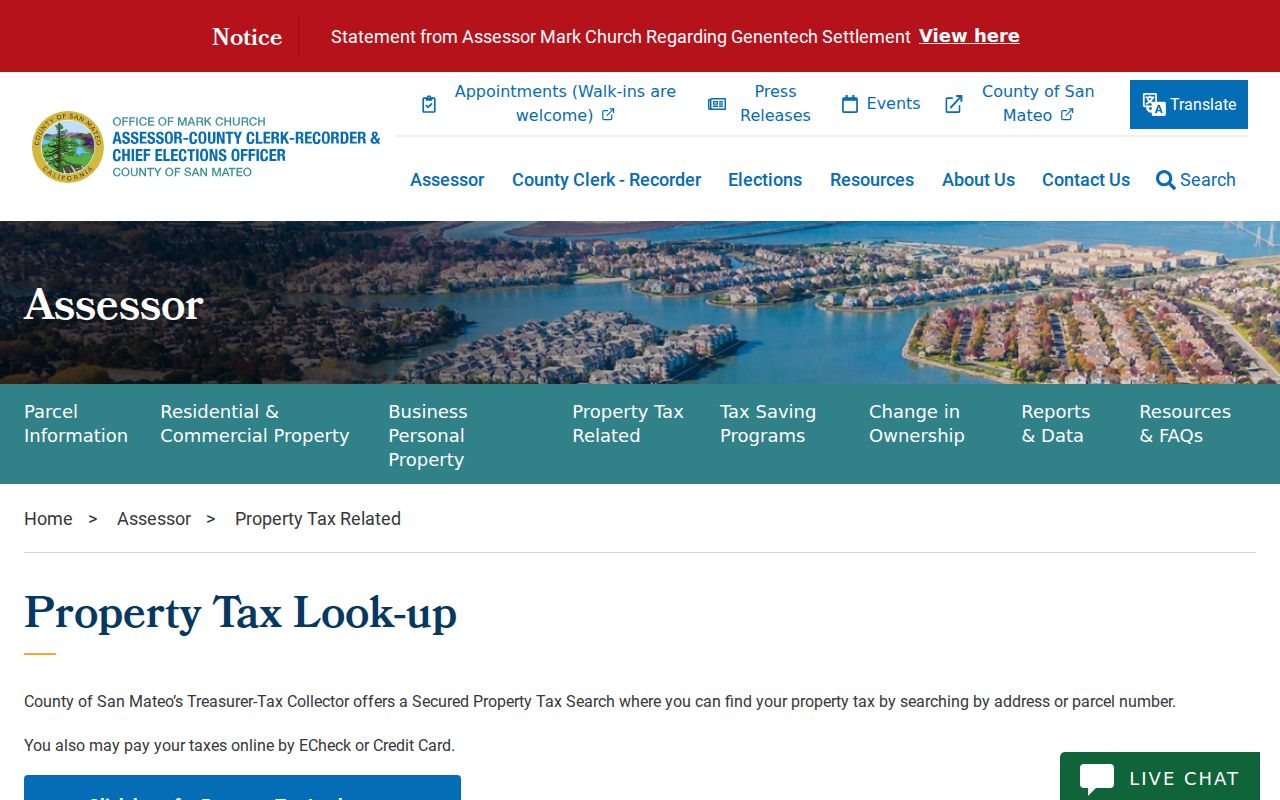Open the Contact Us menu

(x=1086, y=180)
